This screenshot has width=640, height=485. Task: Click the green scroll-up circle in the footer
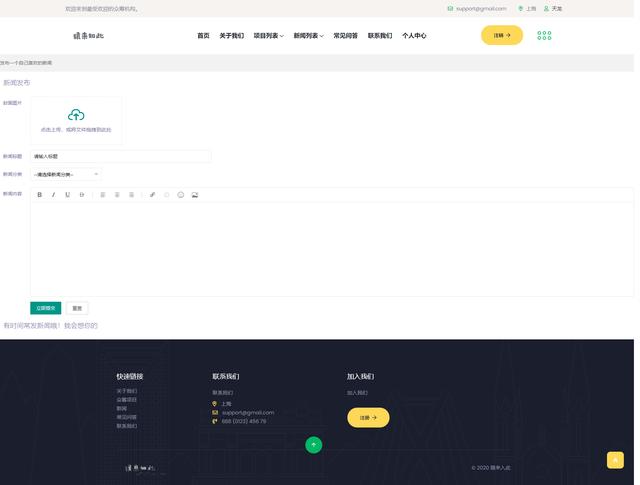313,445
